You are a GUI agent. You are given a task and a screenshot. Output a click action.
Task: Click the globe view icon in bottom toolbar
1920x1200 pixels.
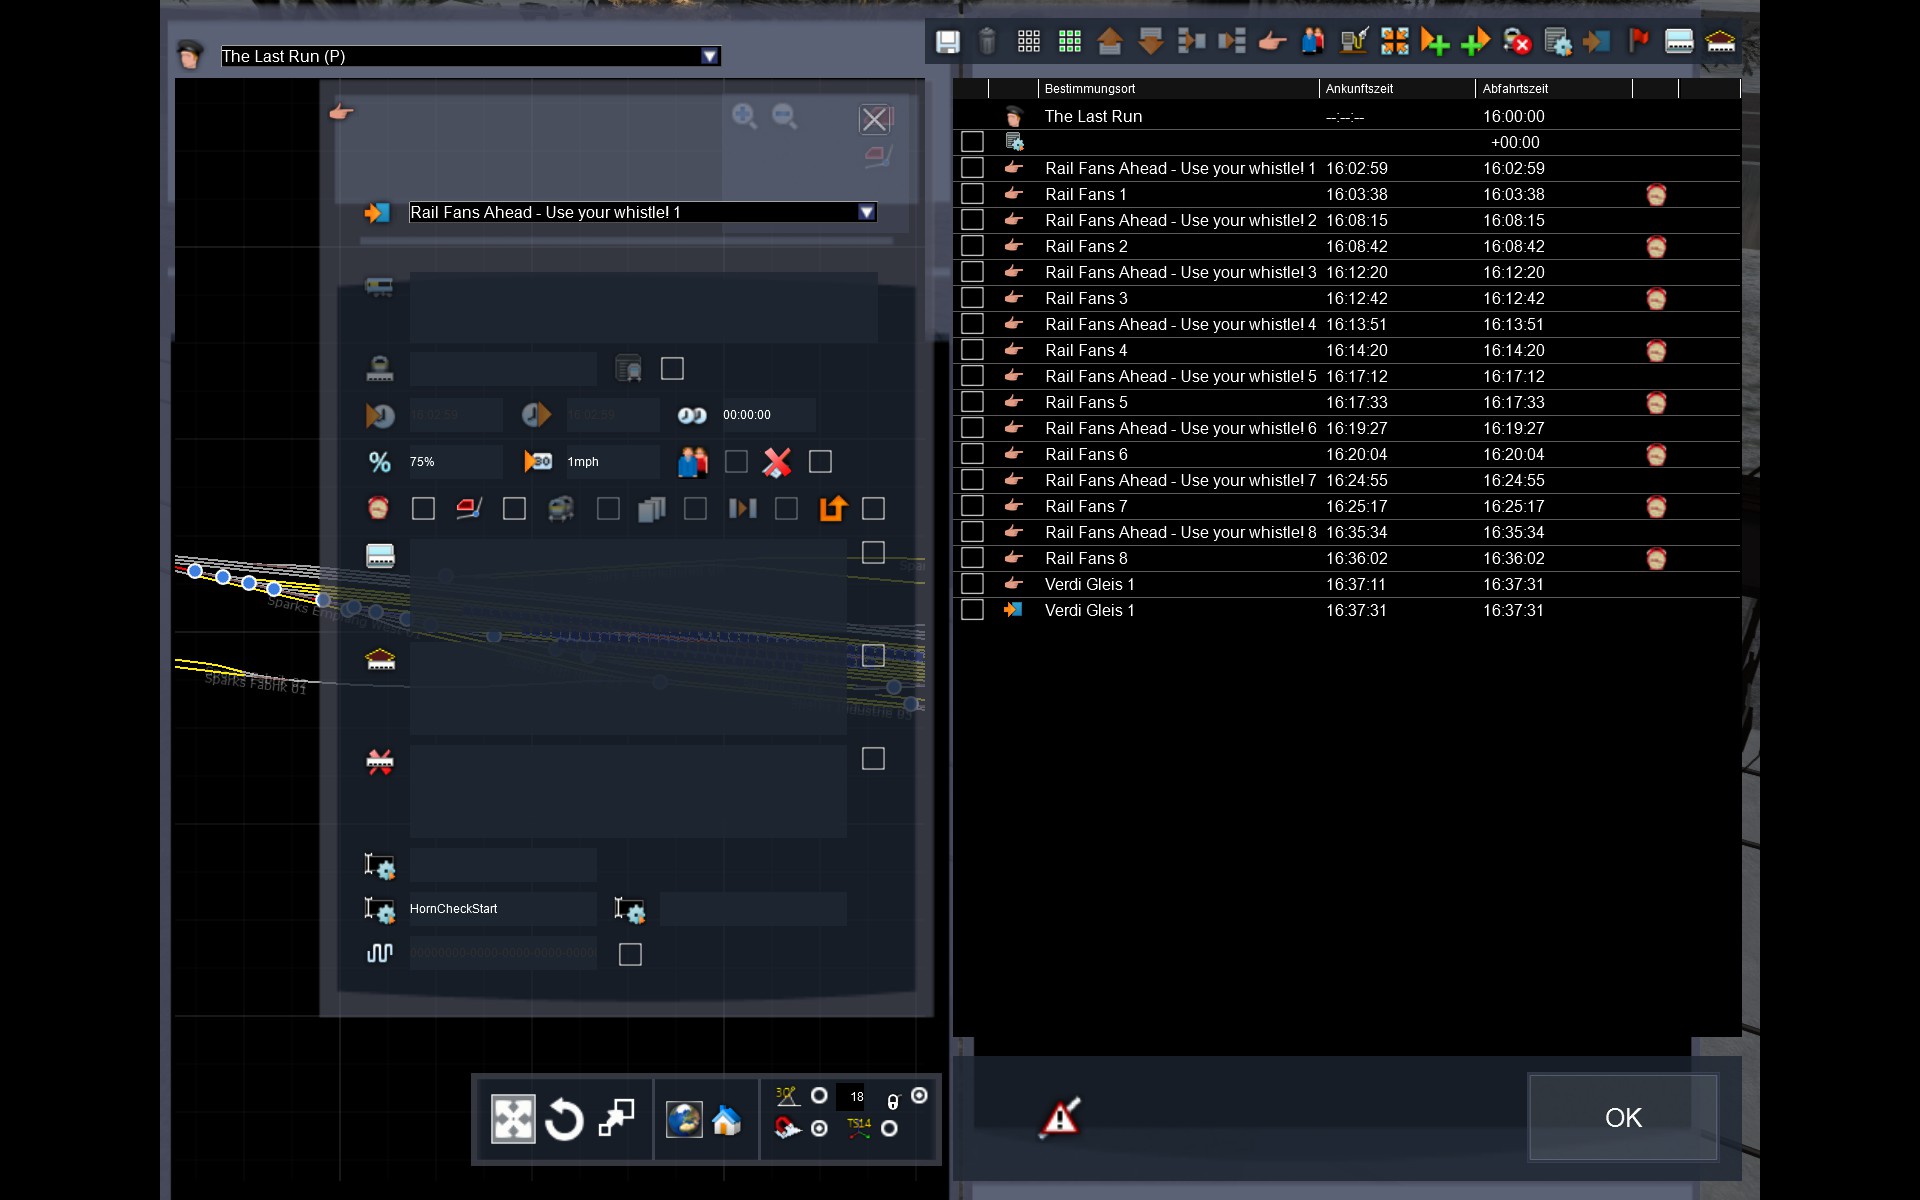pos(684,1119)
